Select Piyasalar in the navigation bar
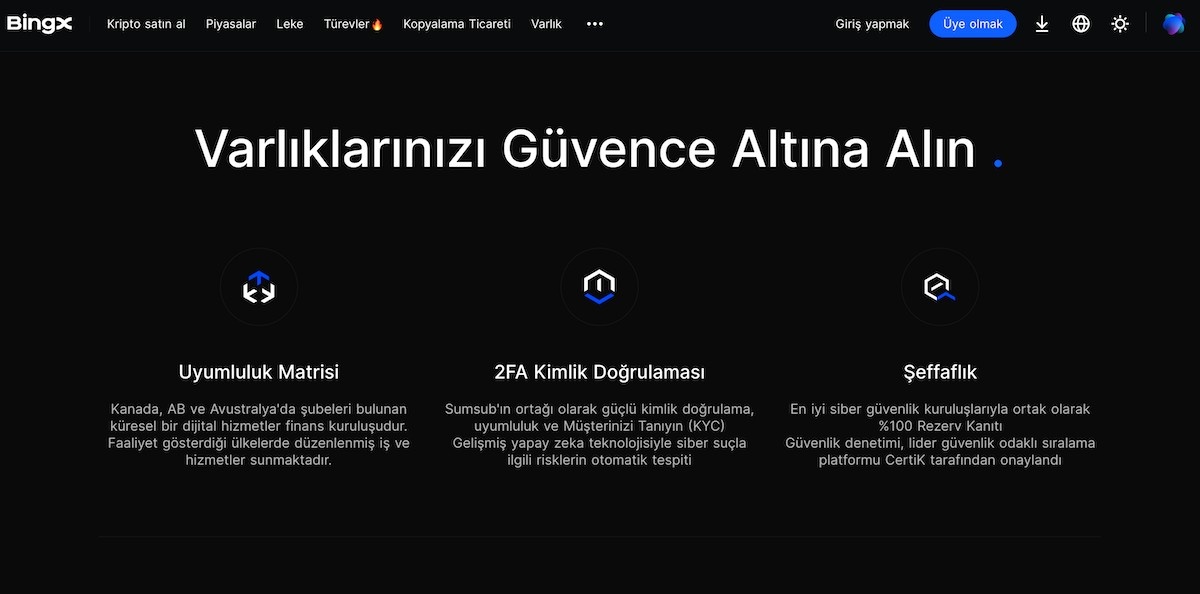Viewport: 1200px width, 594px height. tap(231, 23)
